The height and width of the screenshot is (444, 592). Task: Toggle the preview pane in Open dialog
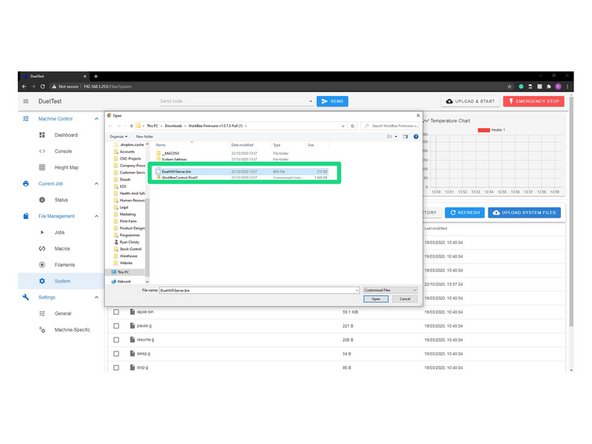[x=405, y=136]
